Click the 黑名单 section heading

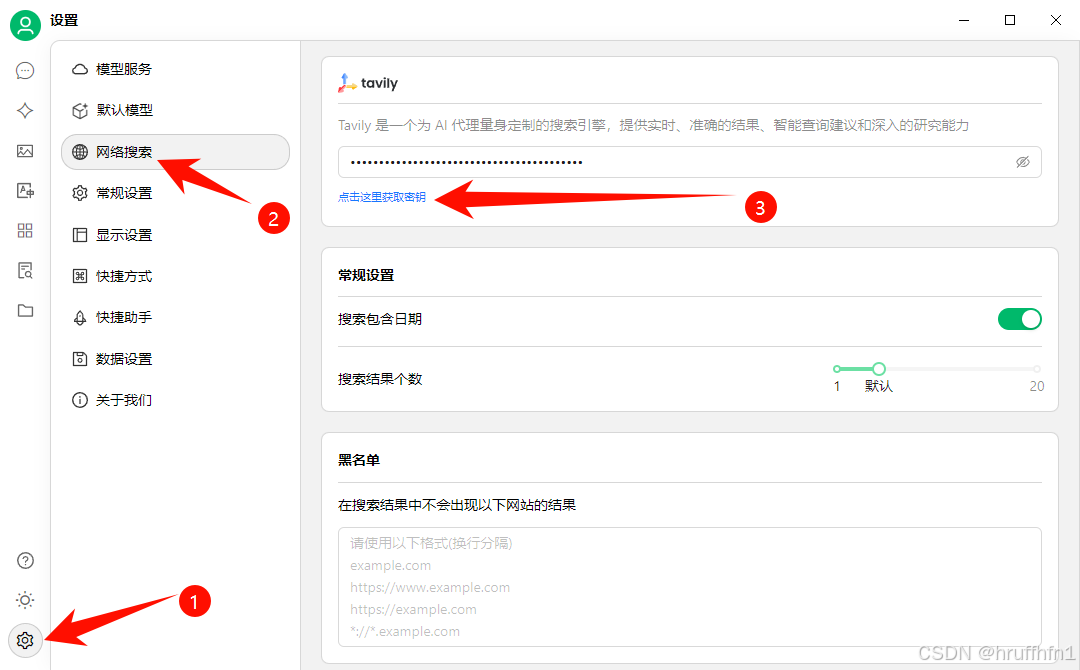point(359,460)
